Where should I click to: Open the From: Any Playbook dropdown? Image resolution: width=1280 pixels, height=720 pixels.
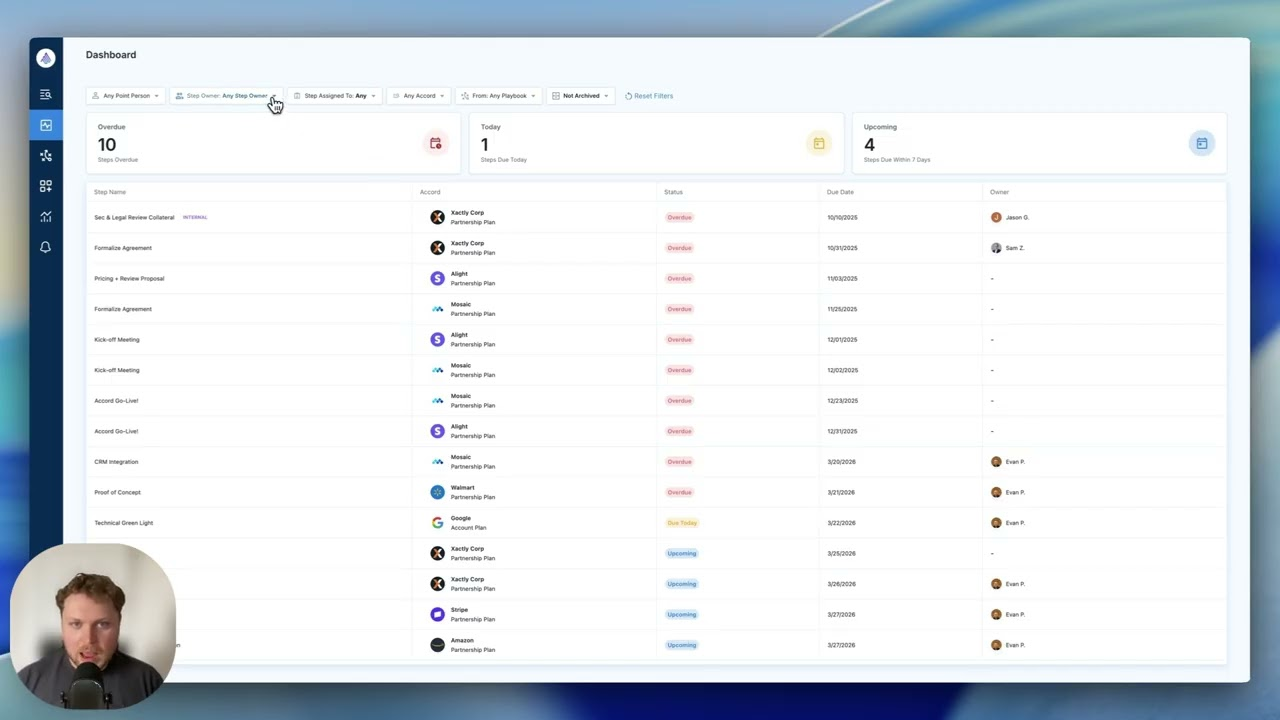point(498,96)
